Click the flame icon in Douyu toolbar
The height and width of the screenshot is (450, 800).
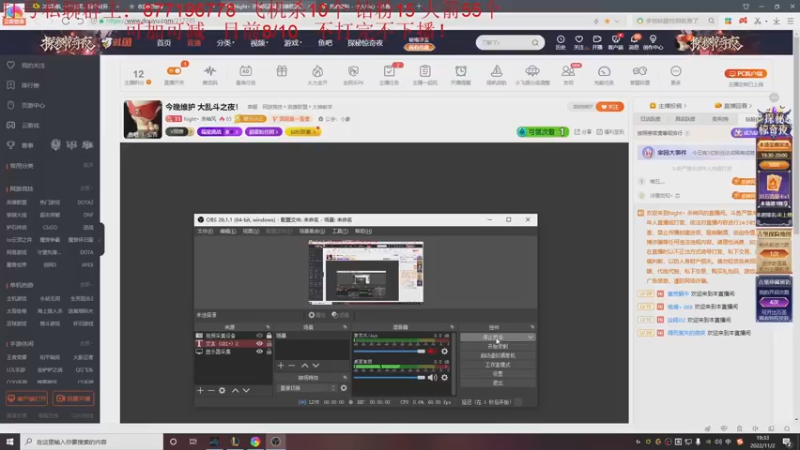[x=317, y=71]
